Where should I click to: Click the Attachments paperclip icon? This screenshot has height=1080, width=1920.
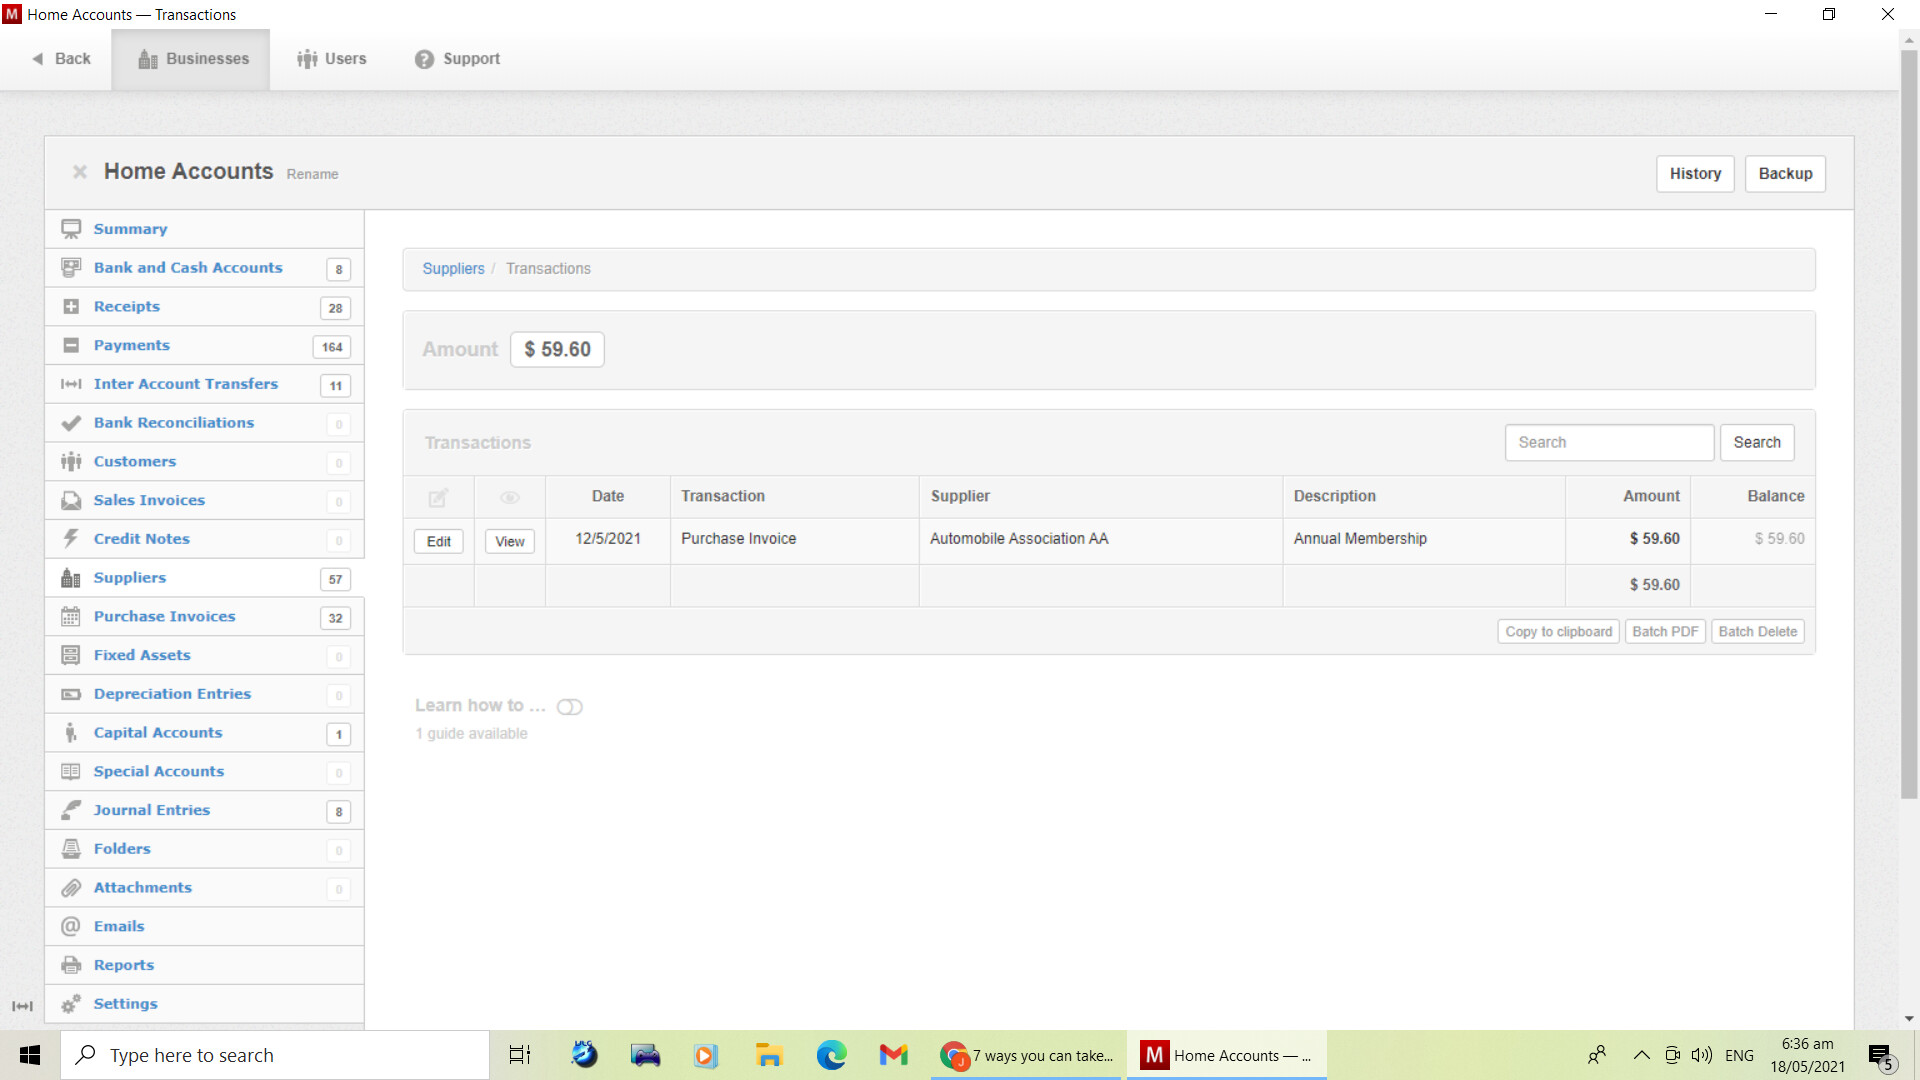click(71, 888)
